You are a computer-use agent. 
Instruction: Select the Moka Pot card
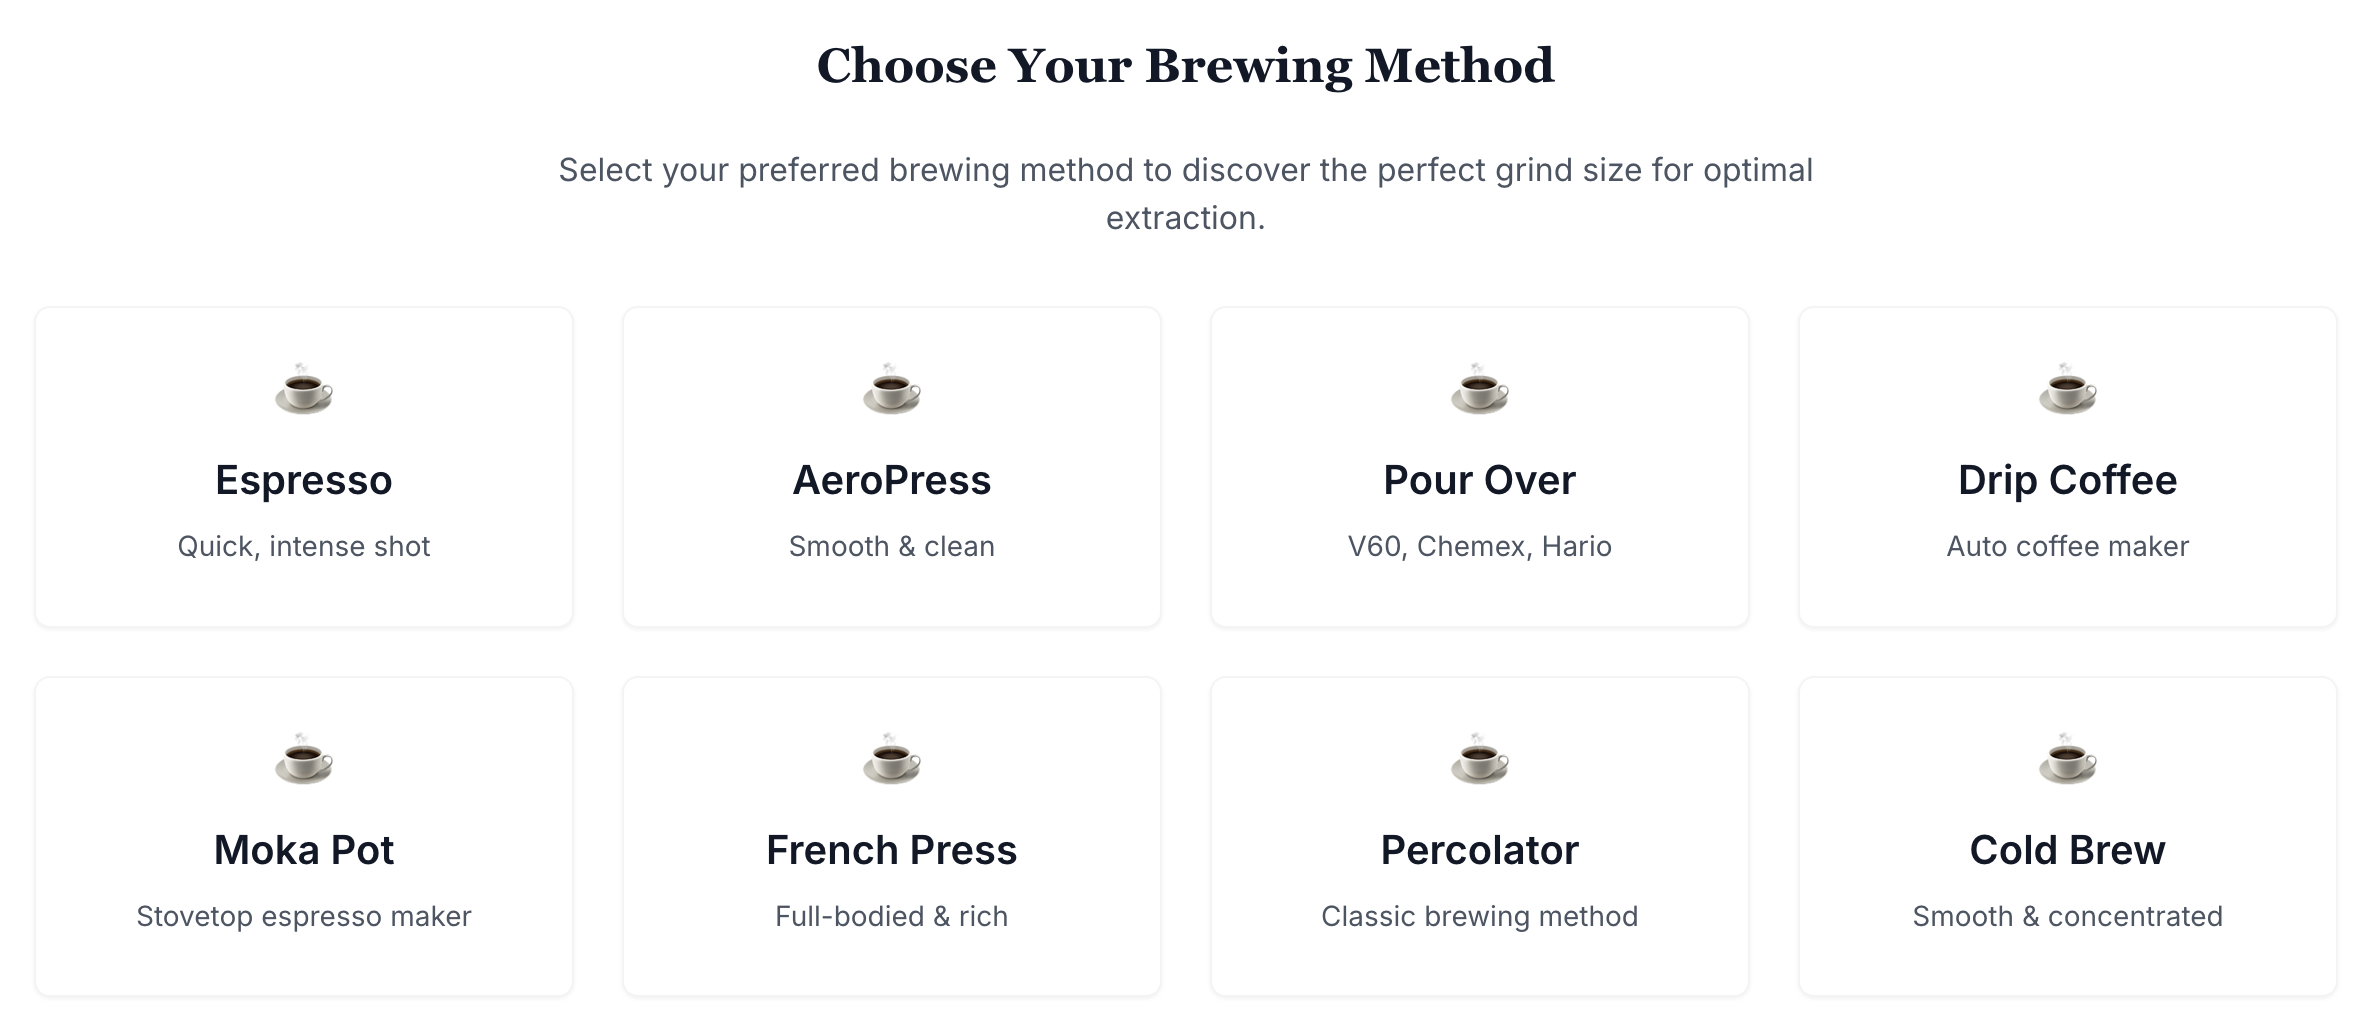pyautogui.click(x=304, y=838)
